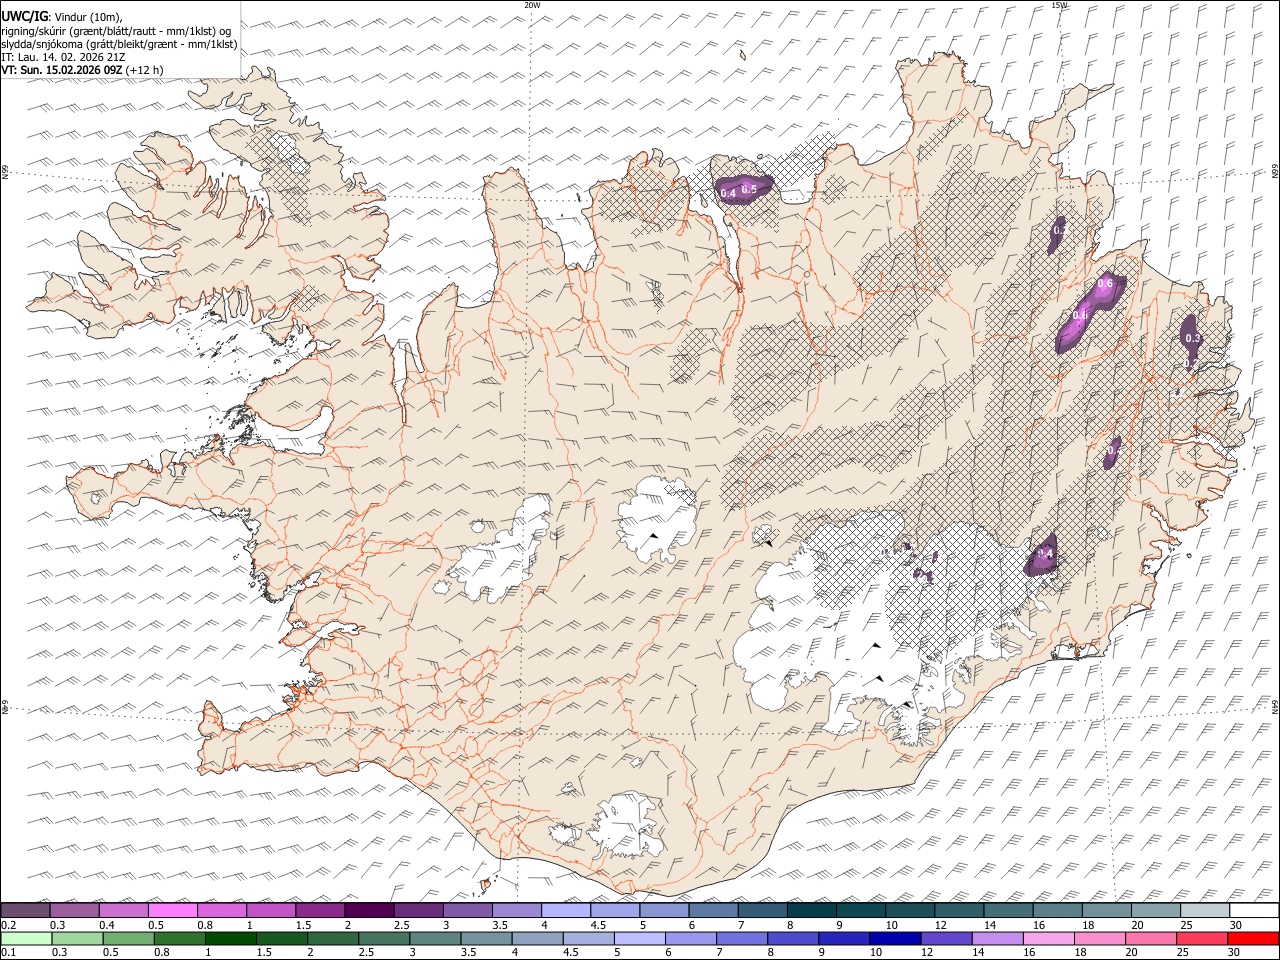Click the 'slydda/snjókoma' legend description line
The height and width of the screenshot is (960, 1280).
tap(120, 44)
